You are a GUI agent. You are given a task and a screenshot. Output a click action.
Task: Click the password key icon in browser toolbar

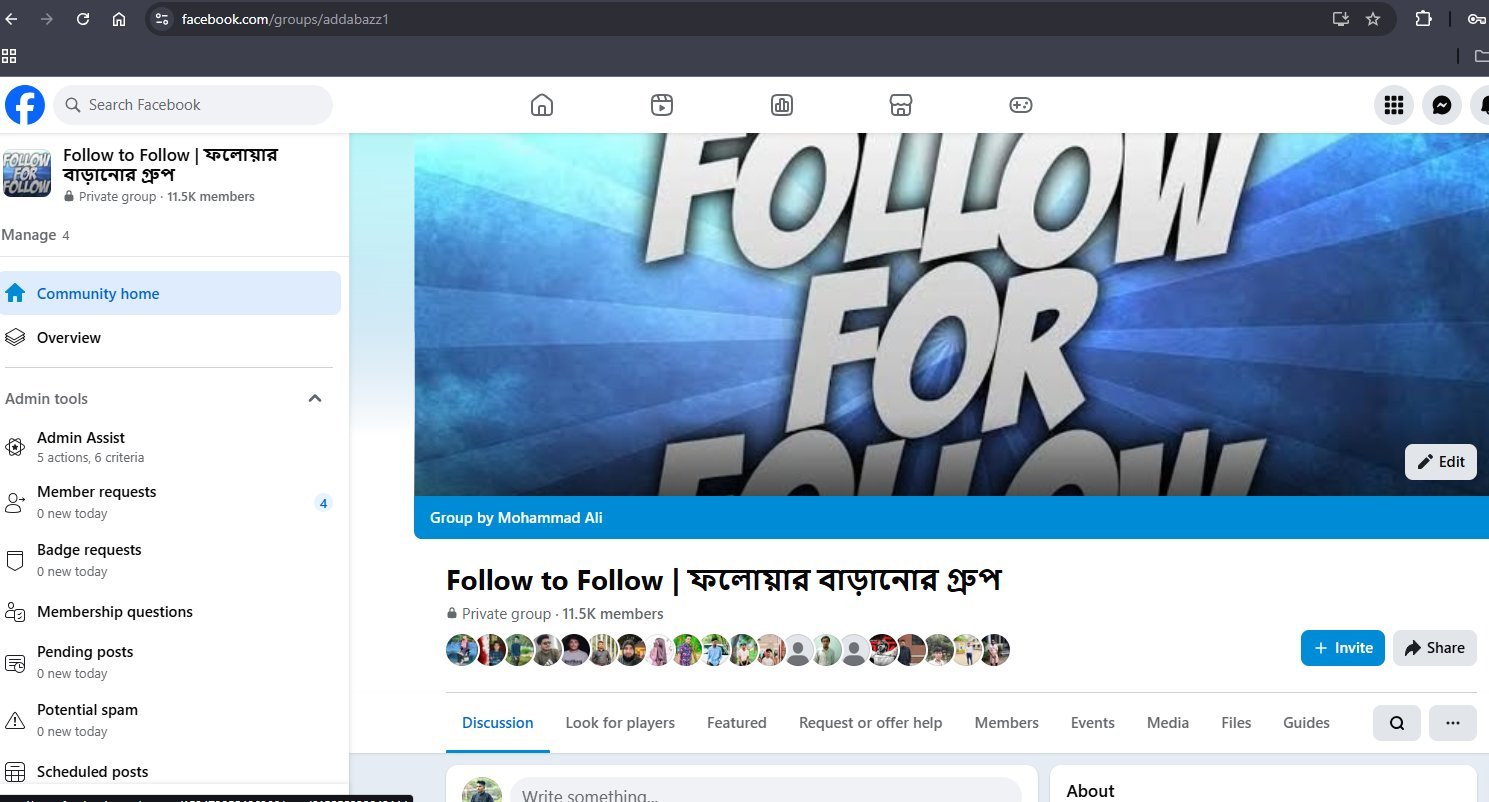click(1477, 19)
